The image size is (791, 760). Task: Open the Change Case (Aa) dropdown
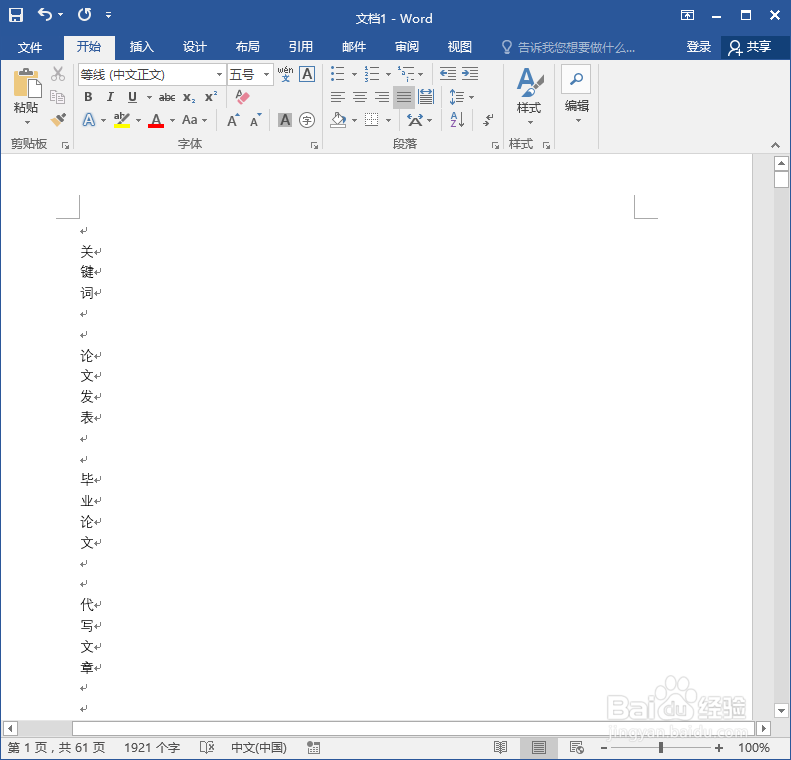coord(194,120)
